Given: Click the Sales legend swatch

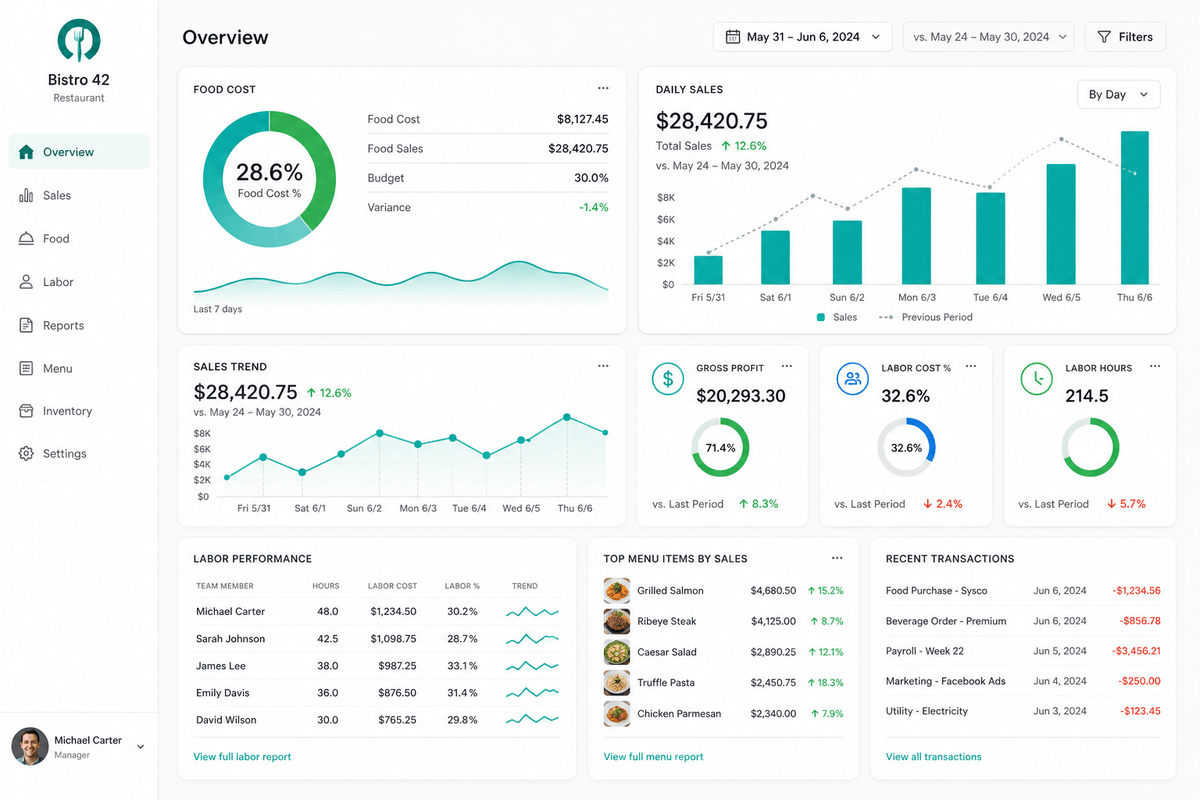Looking at the screenshot, I should pos(821,317).
